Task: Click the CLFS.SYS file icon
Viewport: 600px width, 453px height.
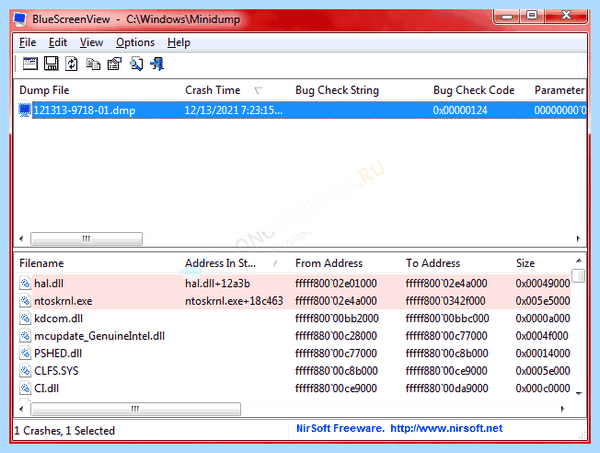Action: [25, 371]
